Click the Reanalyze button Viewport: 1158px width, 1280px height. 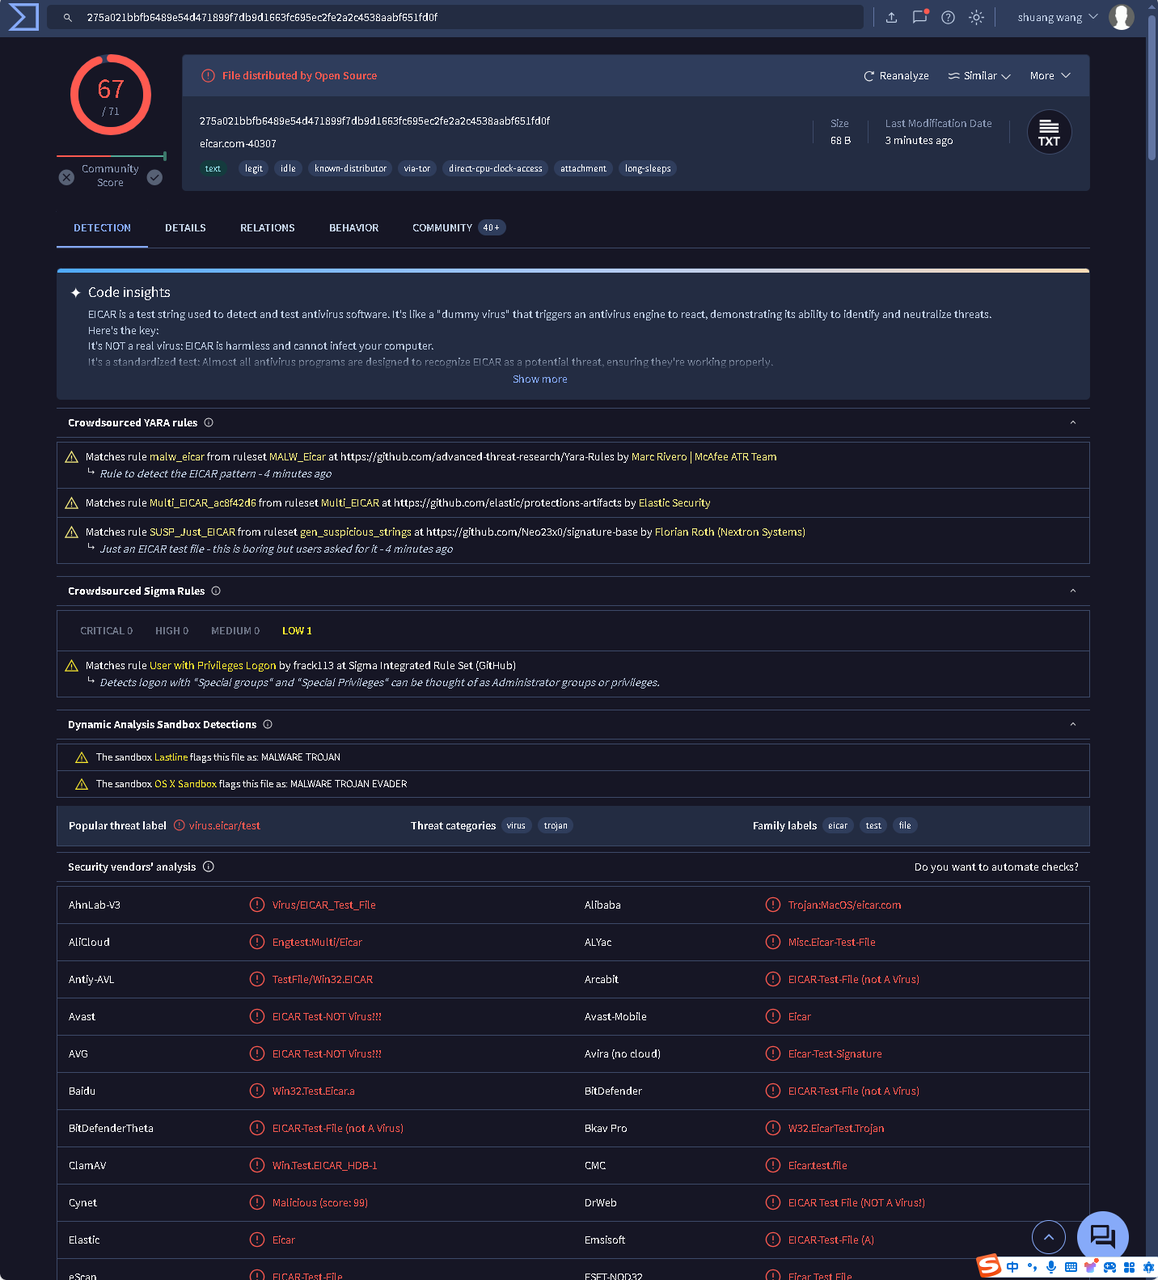click(x=896, y=76)
